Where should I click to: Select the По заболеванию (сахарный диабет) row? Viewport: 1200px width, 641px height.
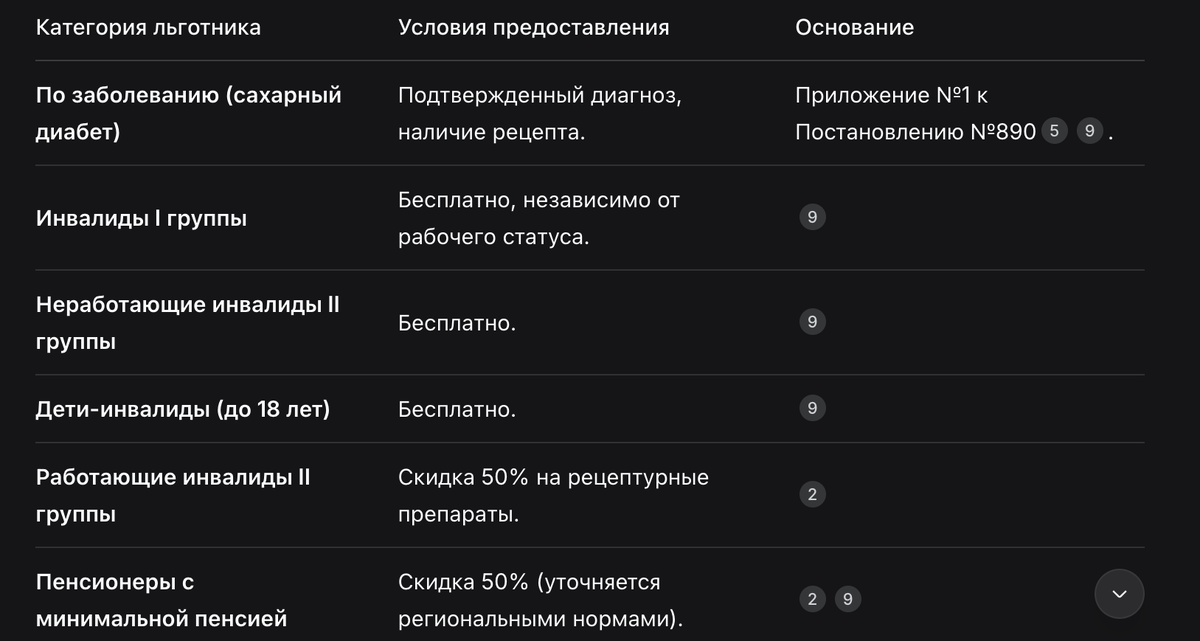click(x=189, y=113)
